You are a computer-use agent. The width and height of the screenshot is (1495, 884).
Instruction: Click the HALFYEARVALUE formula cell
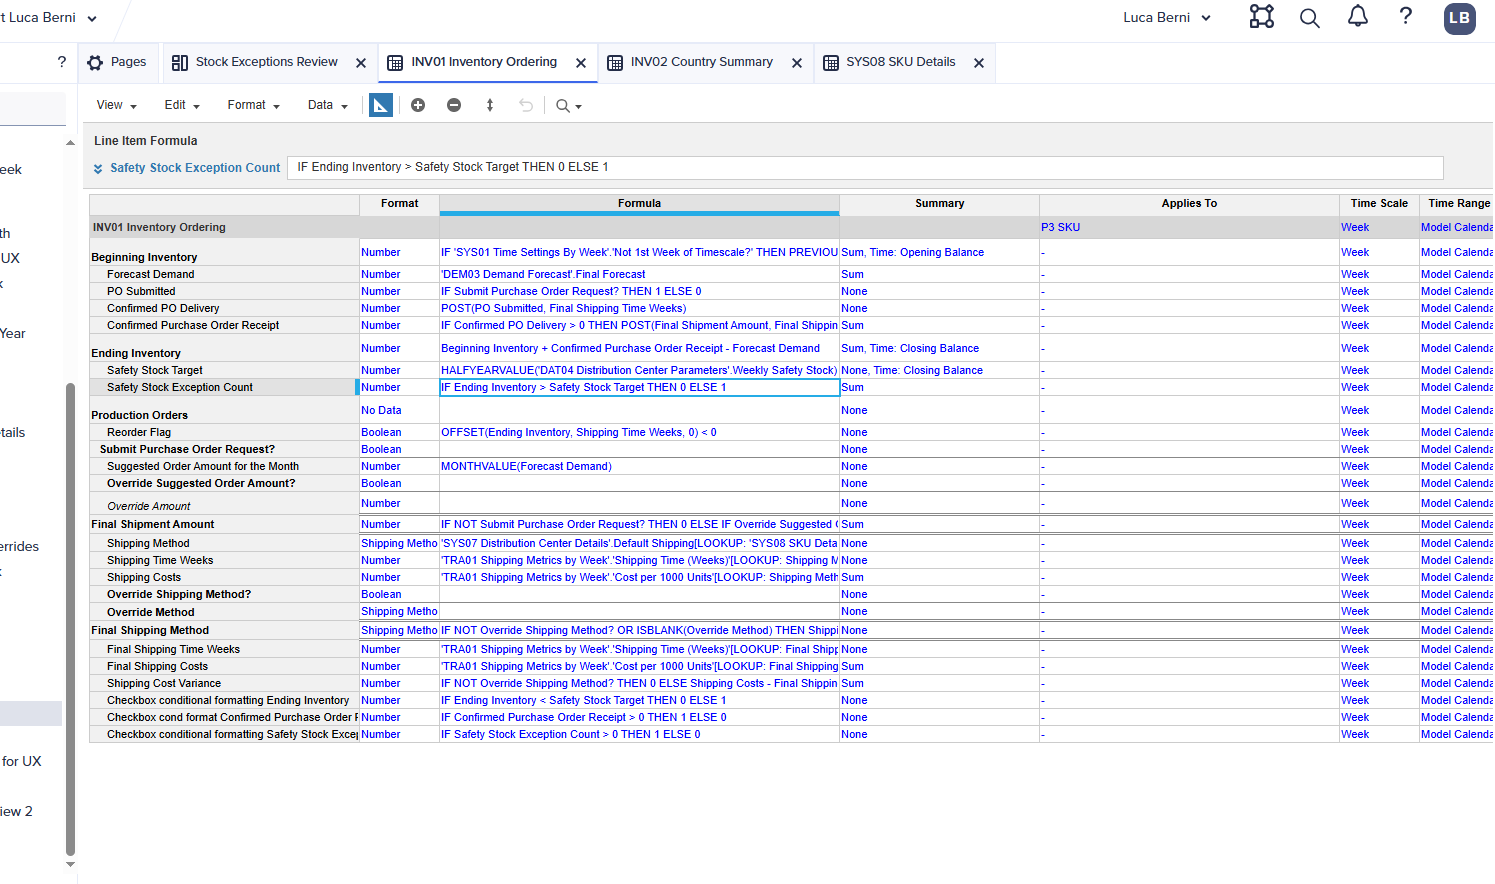click(x=639, y=370)
